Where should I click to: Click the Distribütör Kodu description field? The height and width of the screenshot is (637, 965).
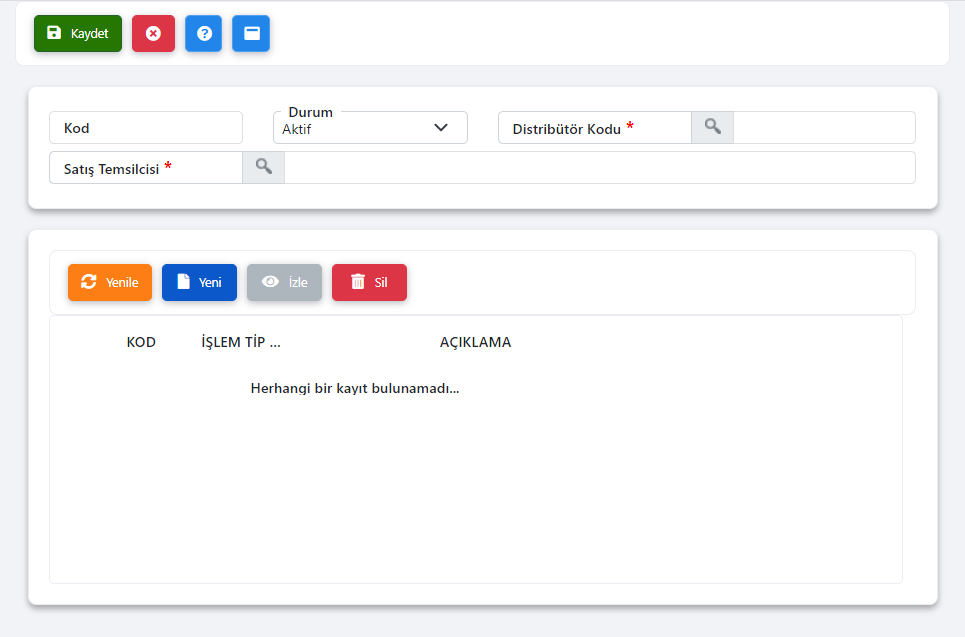click(824, 127)
